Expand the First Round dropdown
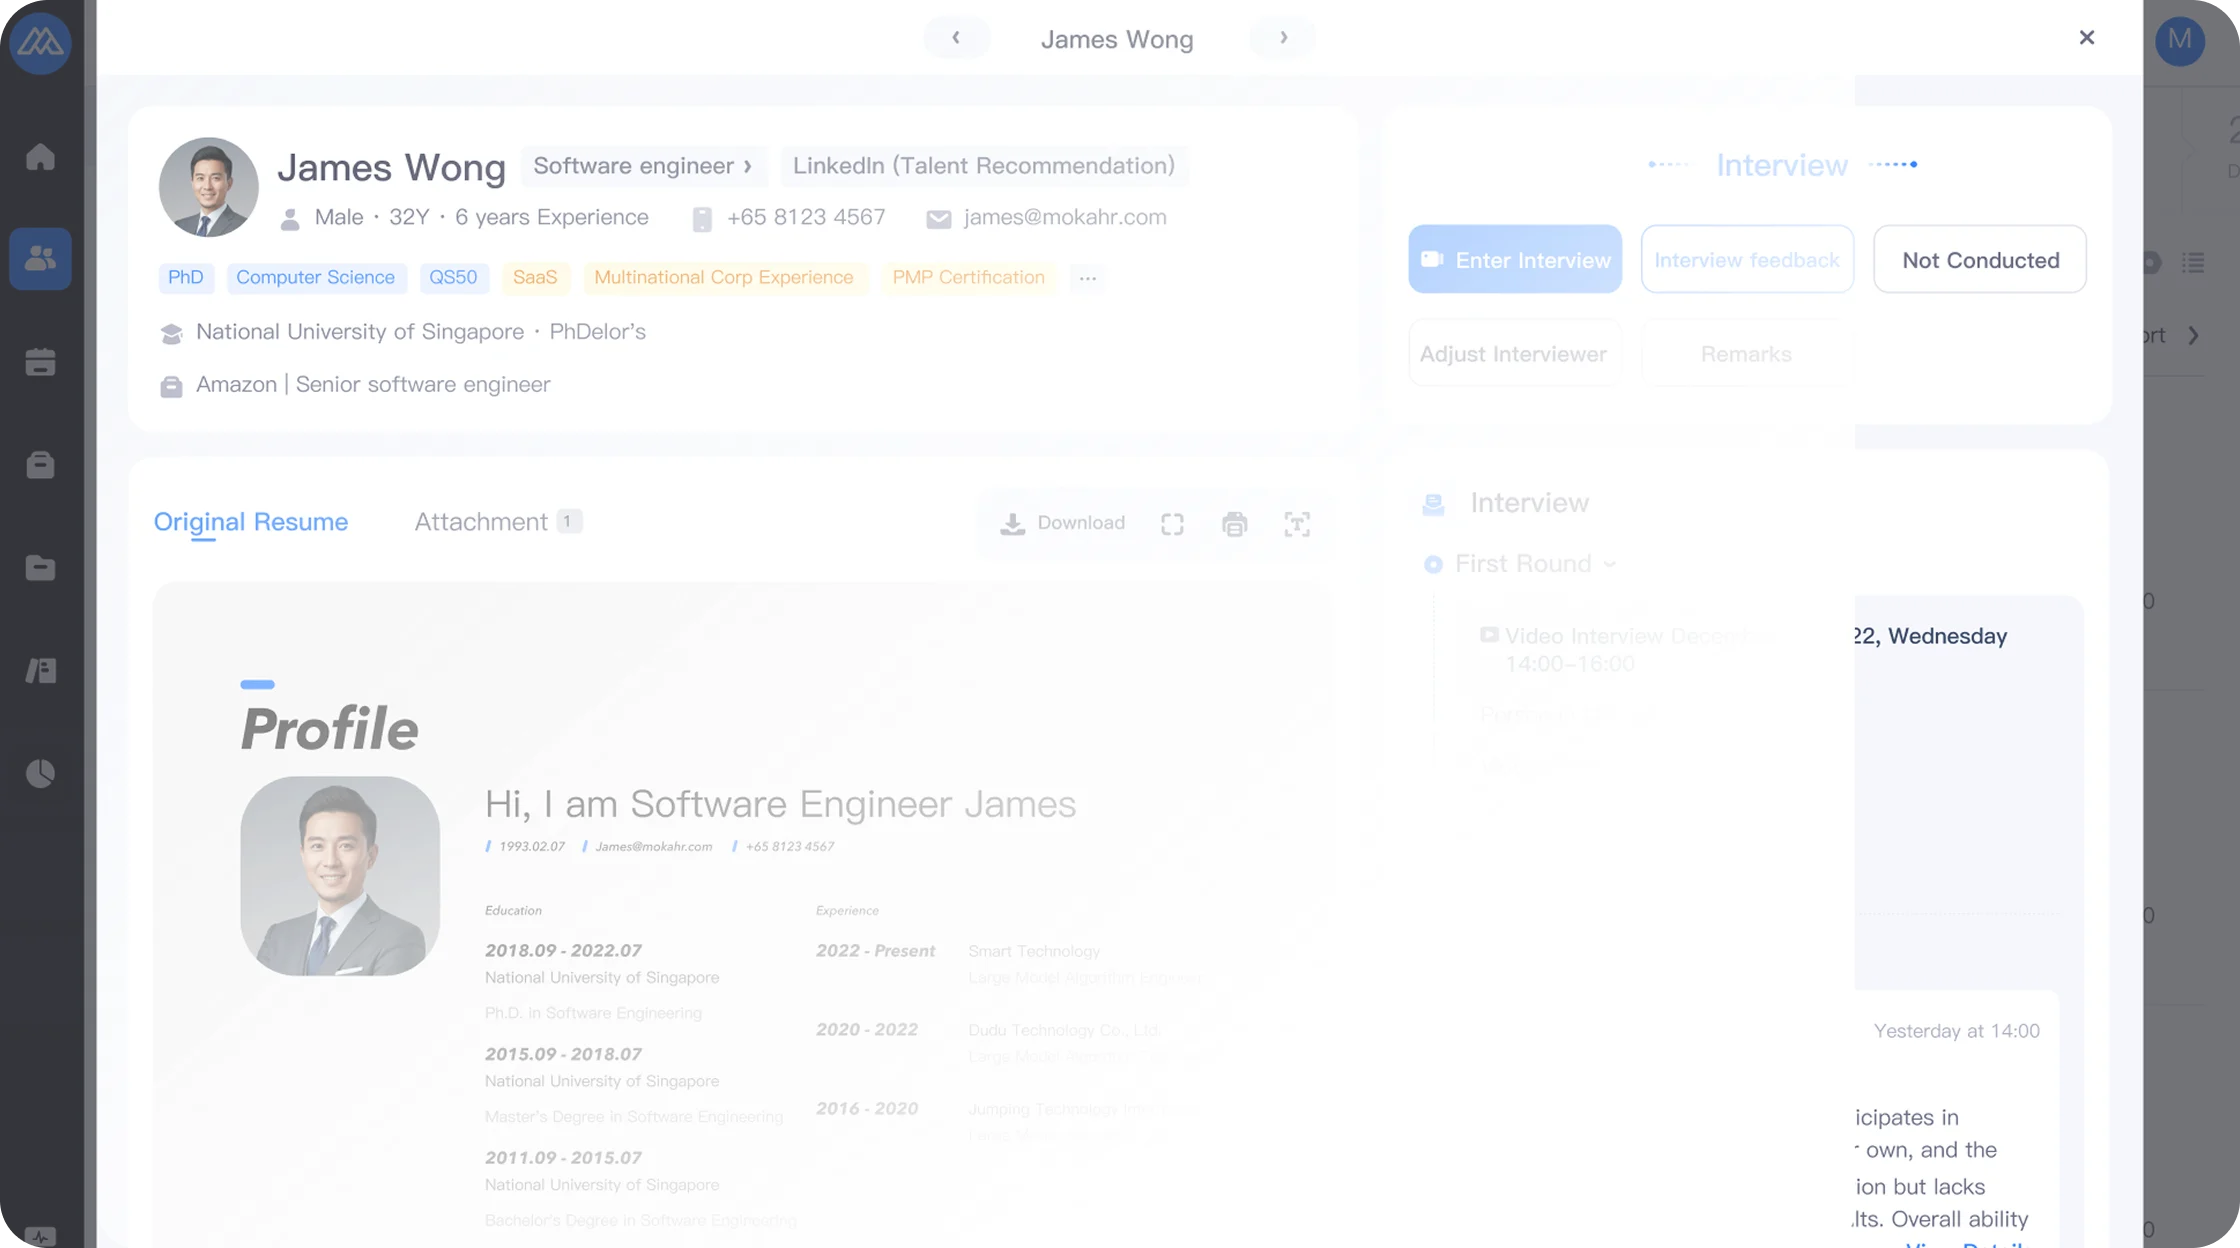The image size is (2240, 1248). tap(1608, 564)
